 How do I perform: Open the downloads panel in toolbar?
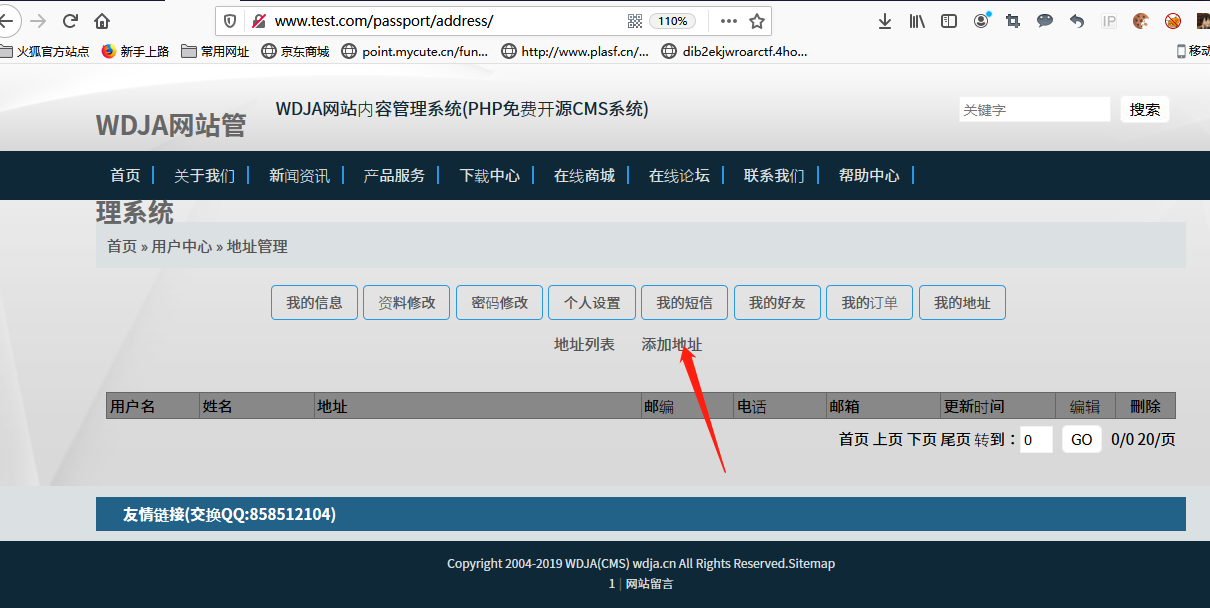(885, 21)
